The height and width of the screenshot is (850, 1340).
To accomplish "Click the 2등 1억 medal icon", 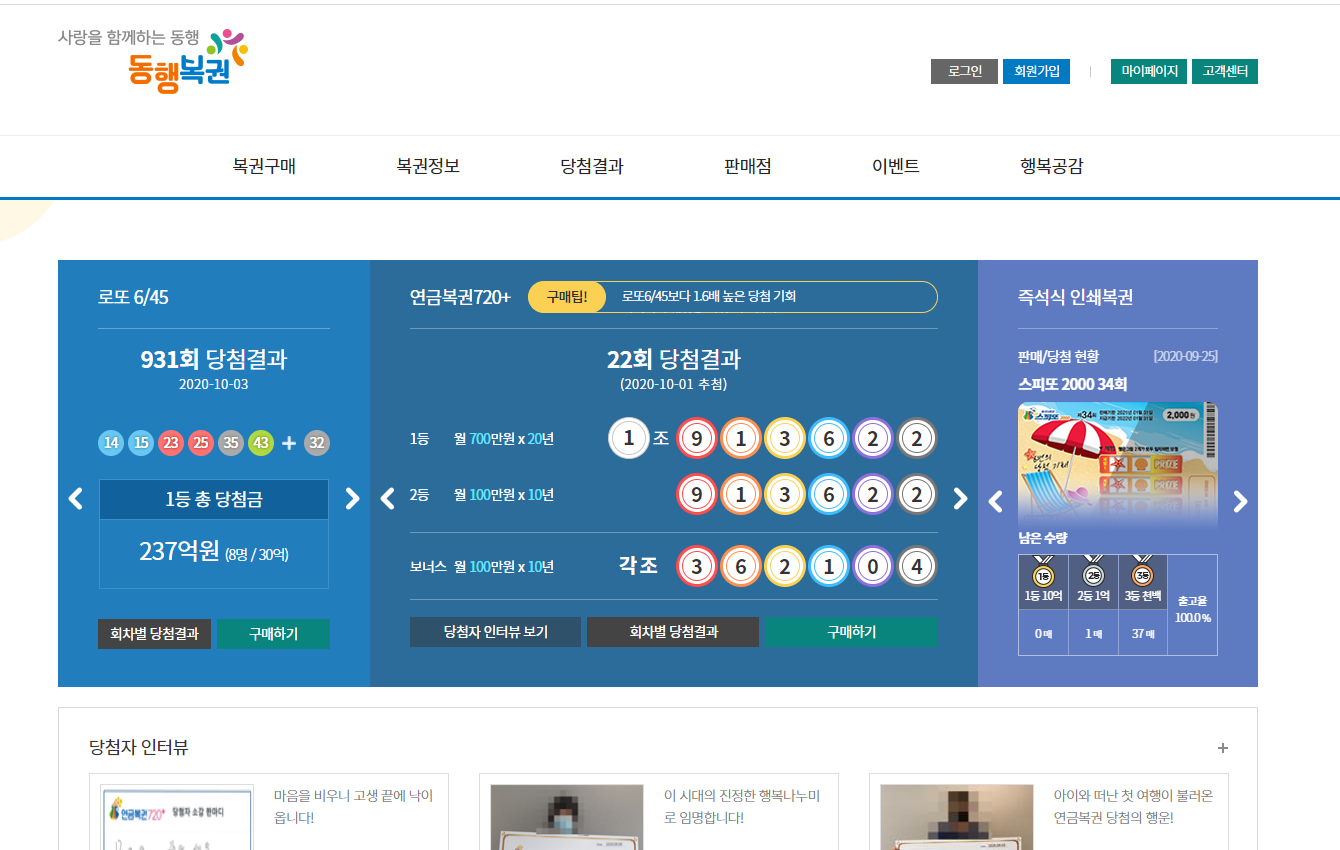I will (x=1093, y=574).
